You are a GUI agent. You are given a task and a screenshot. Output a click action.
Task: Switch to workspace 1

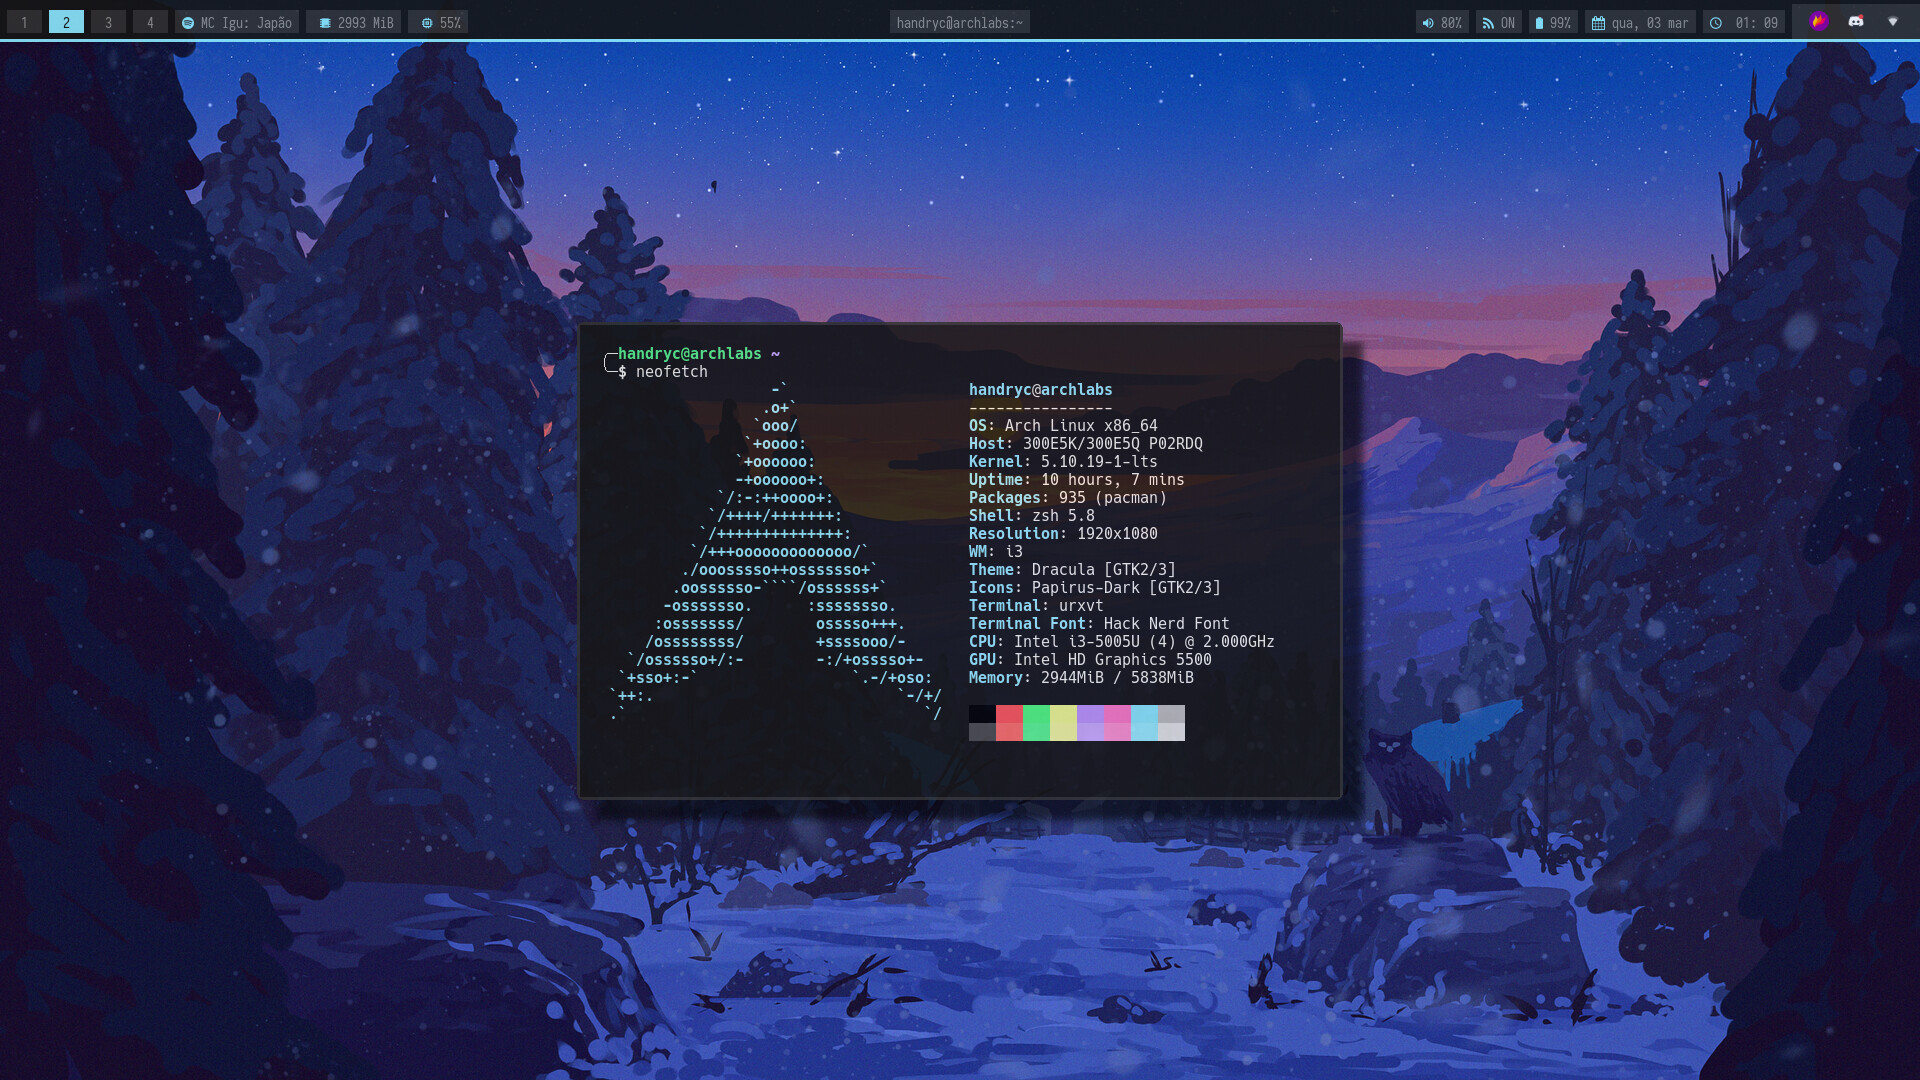click(x=24, y=22)
